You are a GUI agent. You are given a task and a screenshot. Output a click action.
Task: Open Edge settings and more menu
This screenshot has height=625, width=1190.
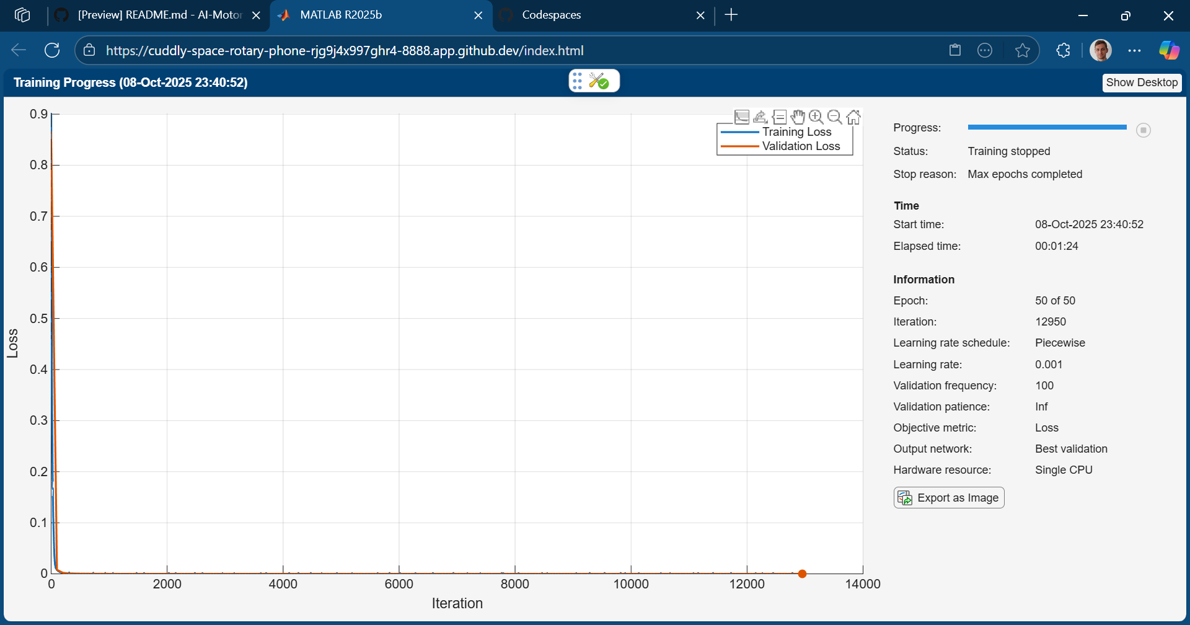(x=1134, y=50)
